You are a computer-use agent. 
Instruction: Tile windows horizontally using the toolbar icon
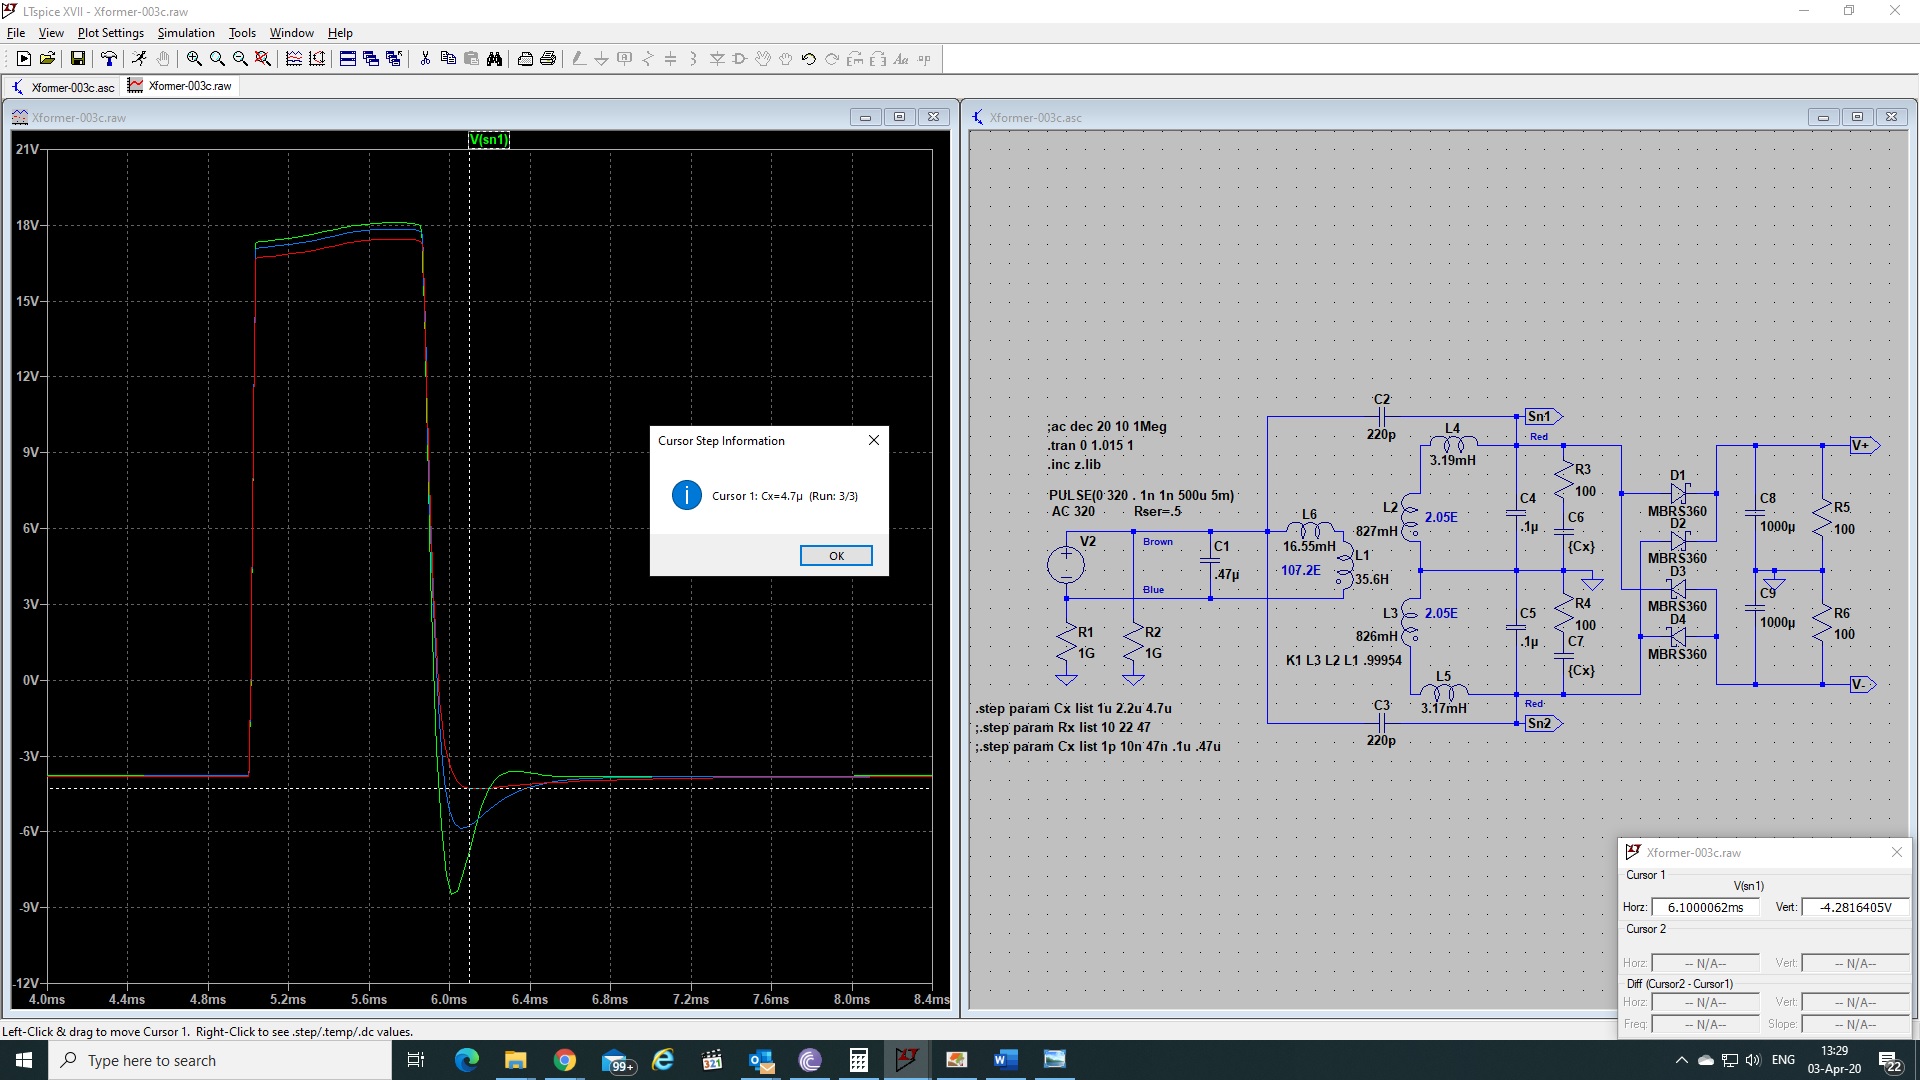tap(348, 59)
